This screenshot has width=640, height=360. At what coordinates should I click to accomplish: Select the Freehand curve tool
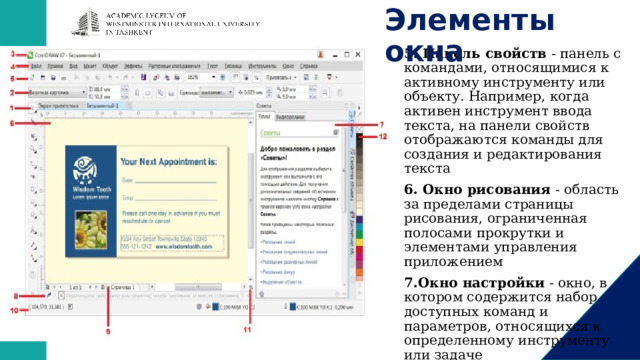(x=33, y=164)
